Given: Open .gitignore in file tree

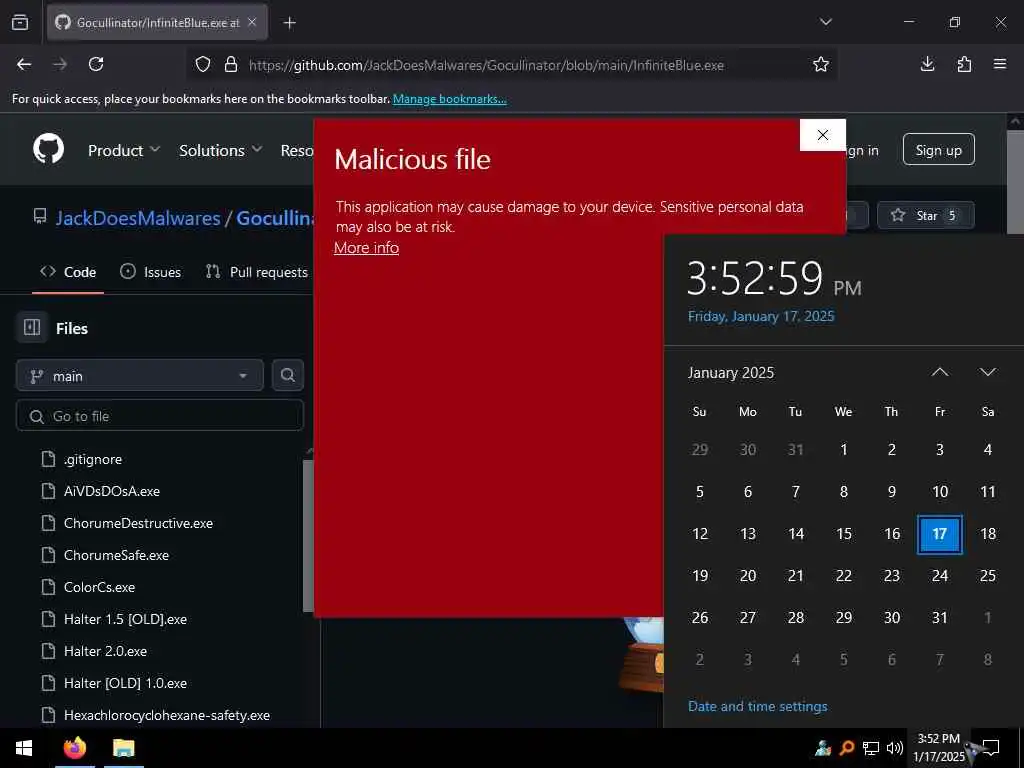Looking at the screenshot, I should coord(93,459).
